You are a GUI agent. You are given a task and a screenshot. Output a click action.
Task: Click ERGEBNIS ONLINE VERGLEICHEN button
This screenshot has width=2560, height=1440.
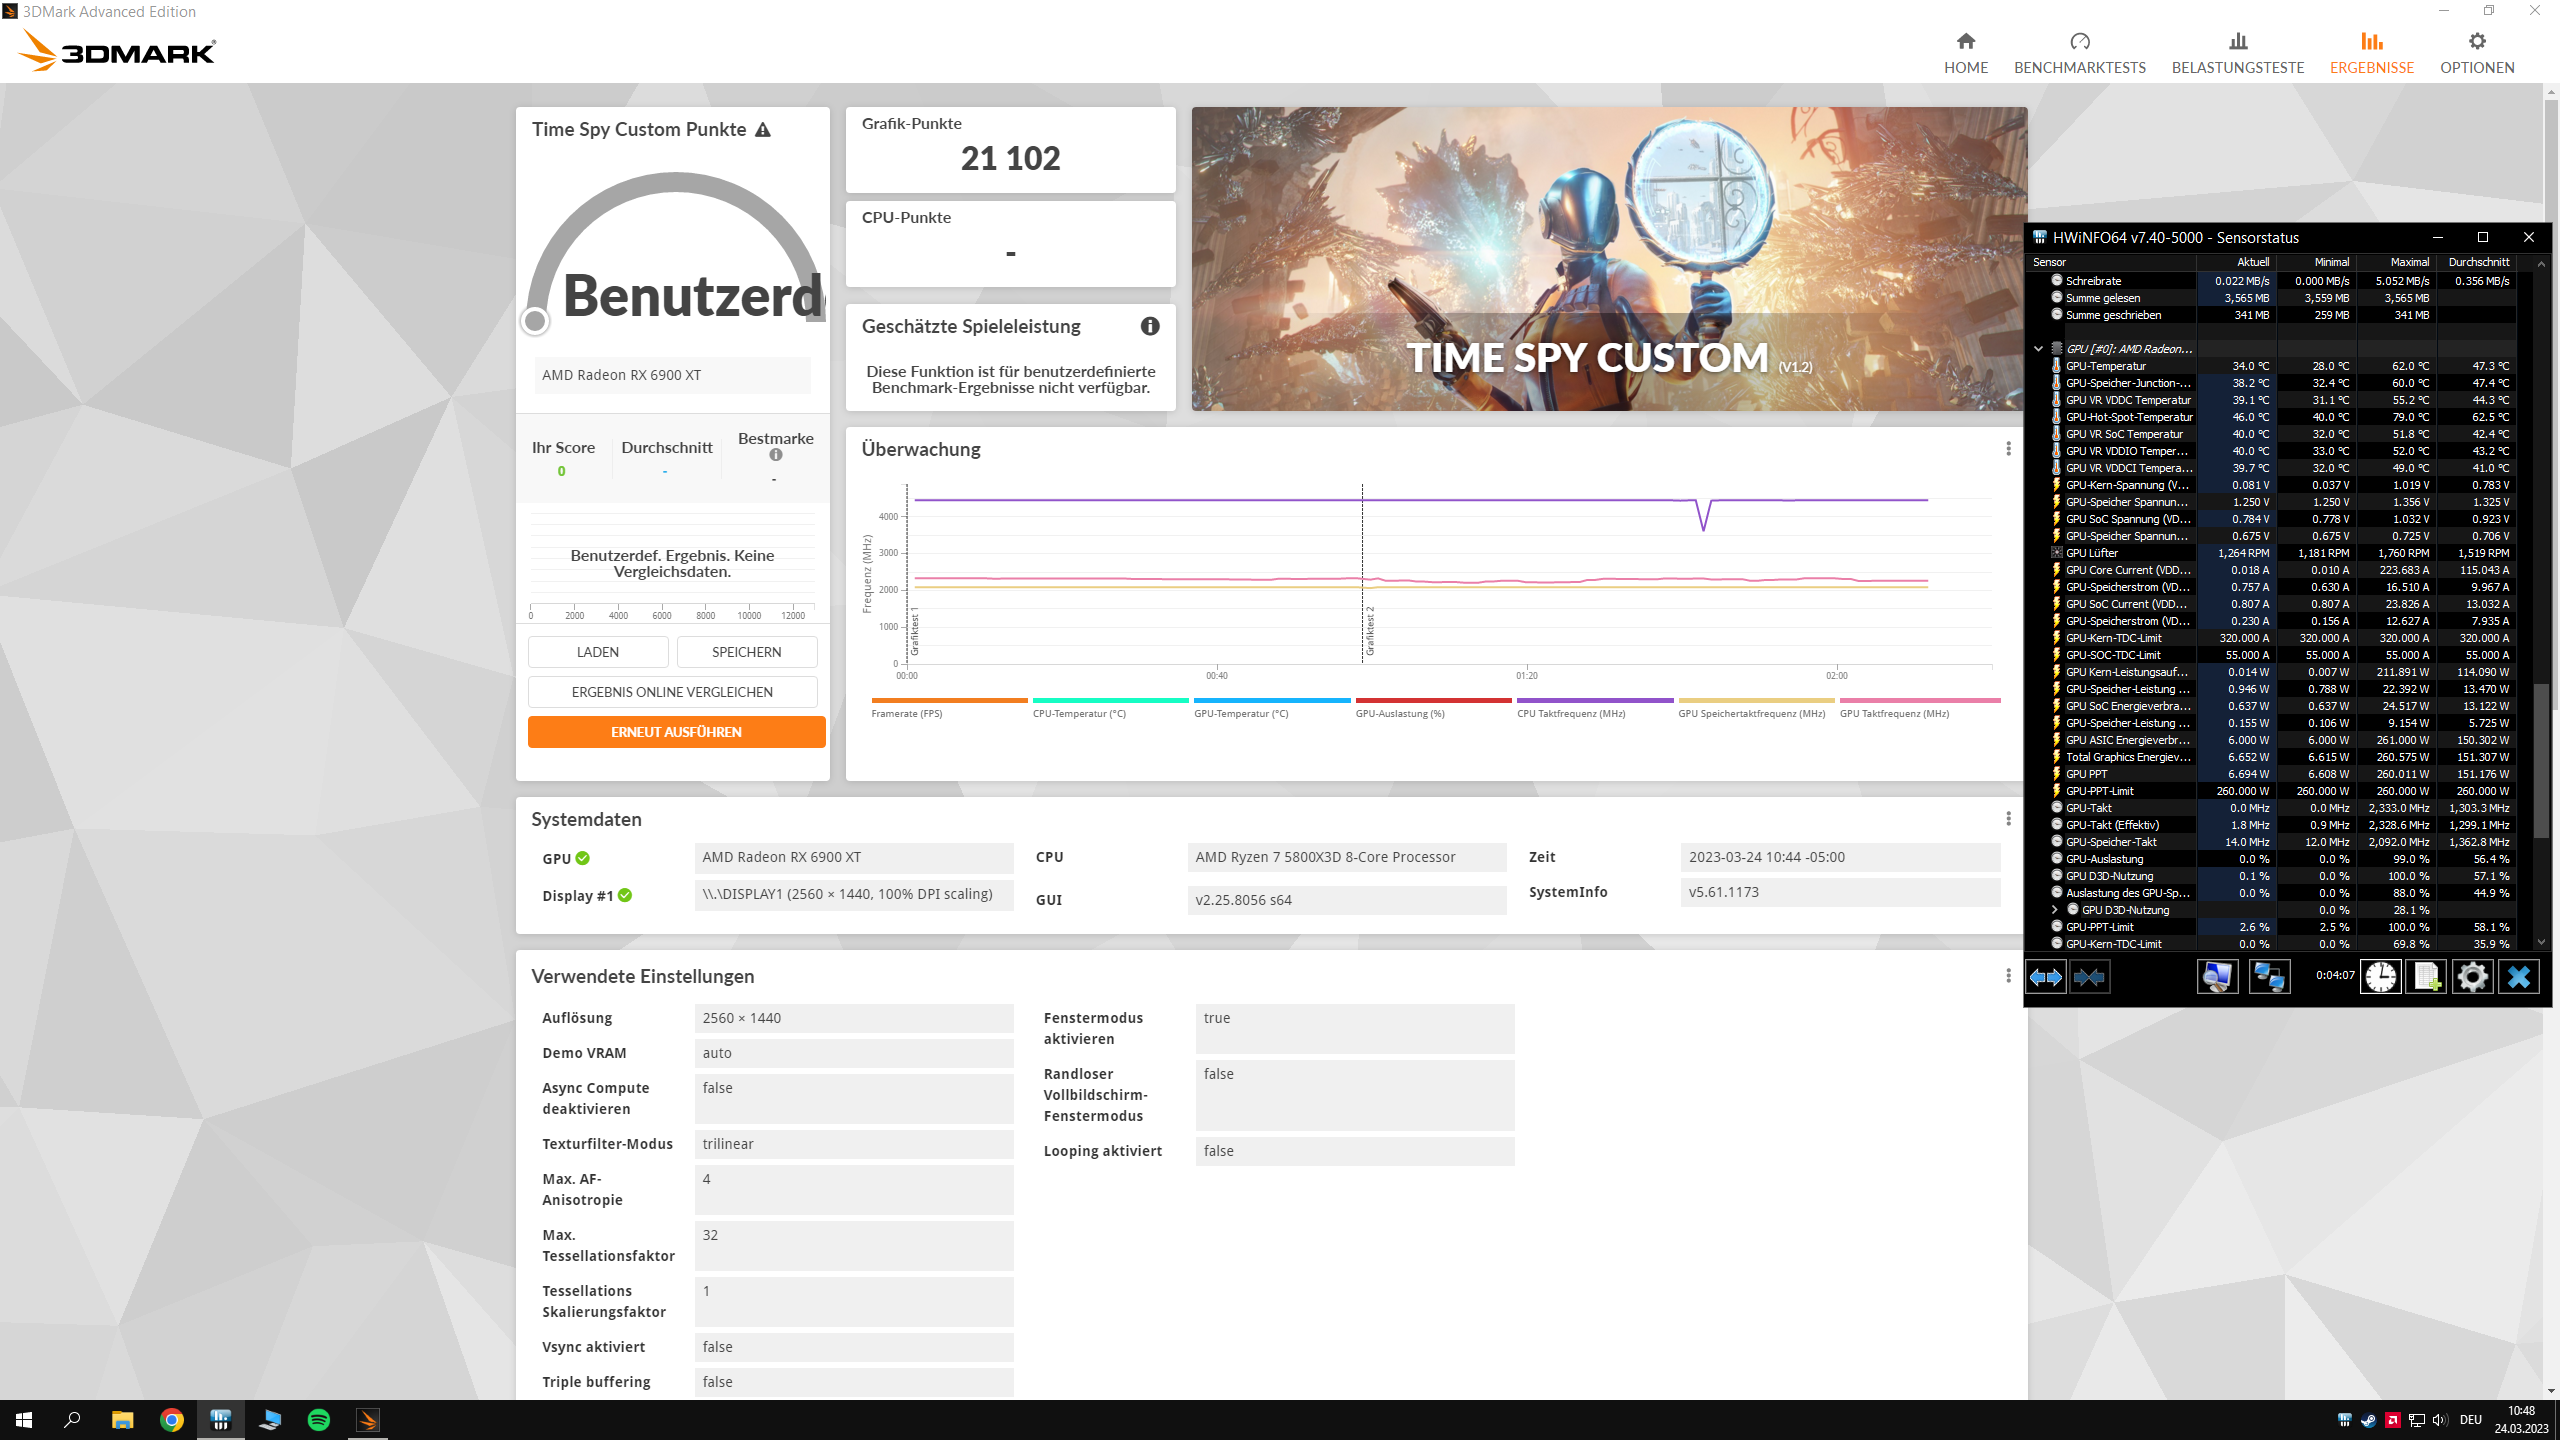[672, 692]
